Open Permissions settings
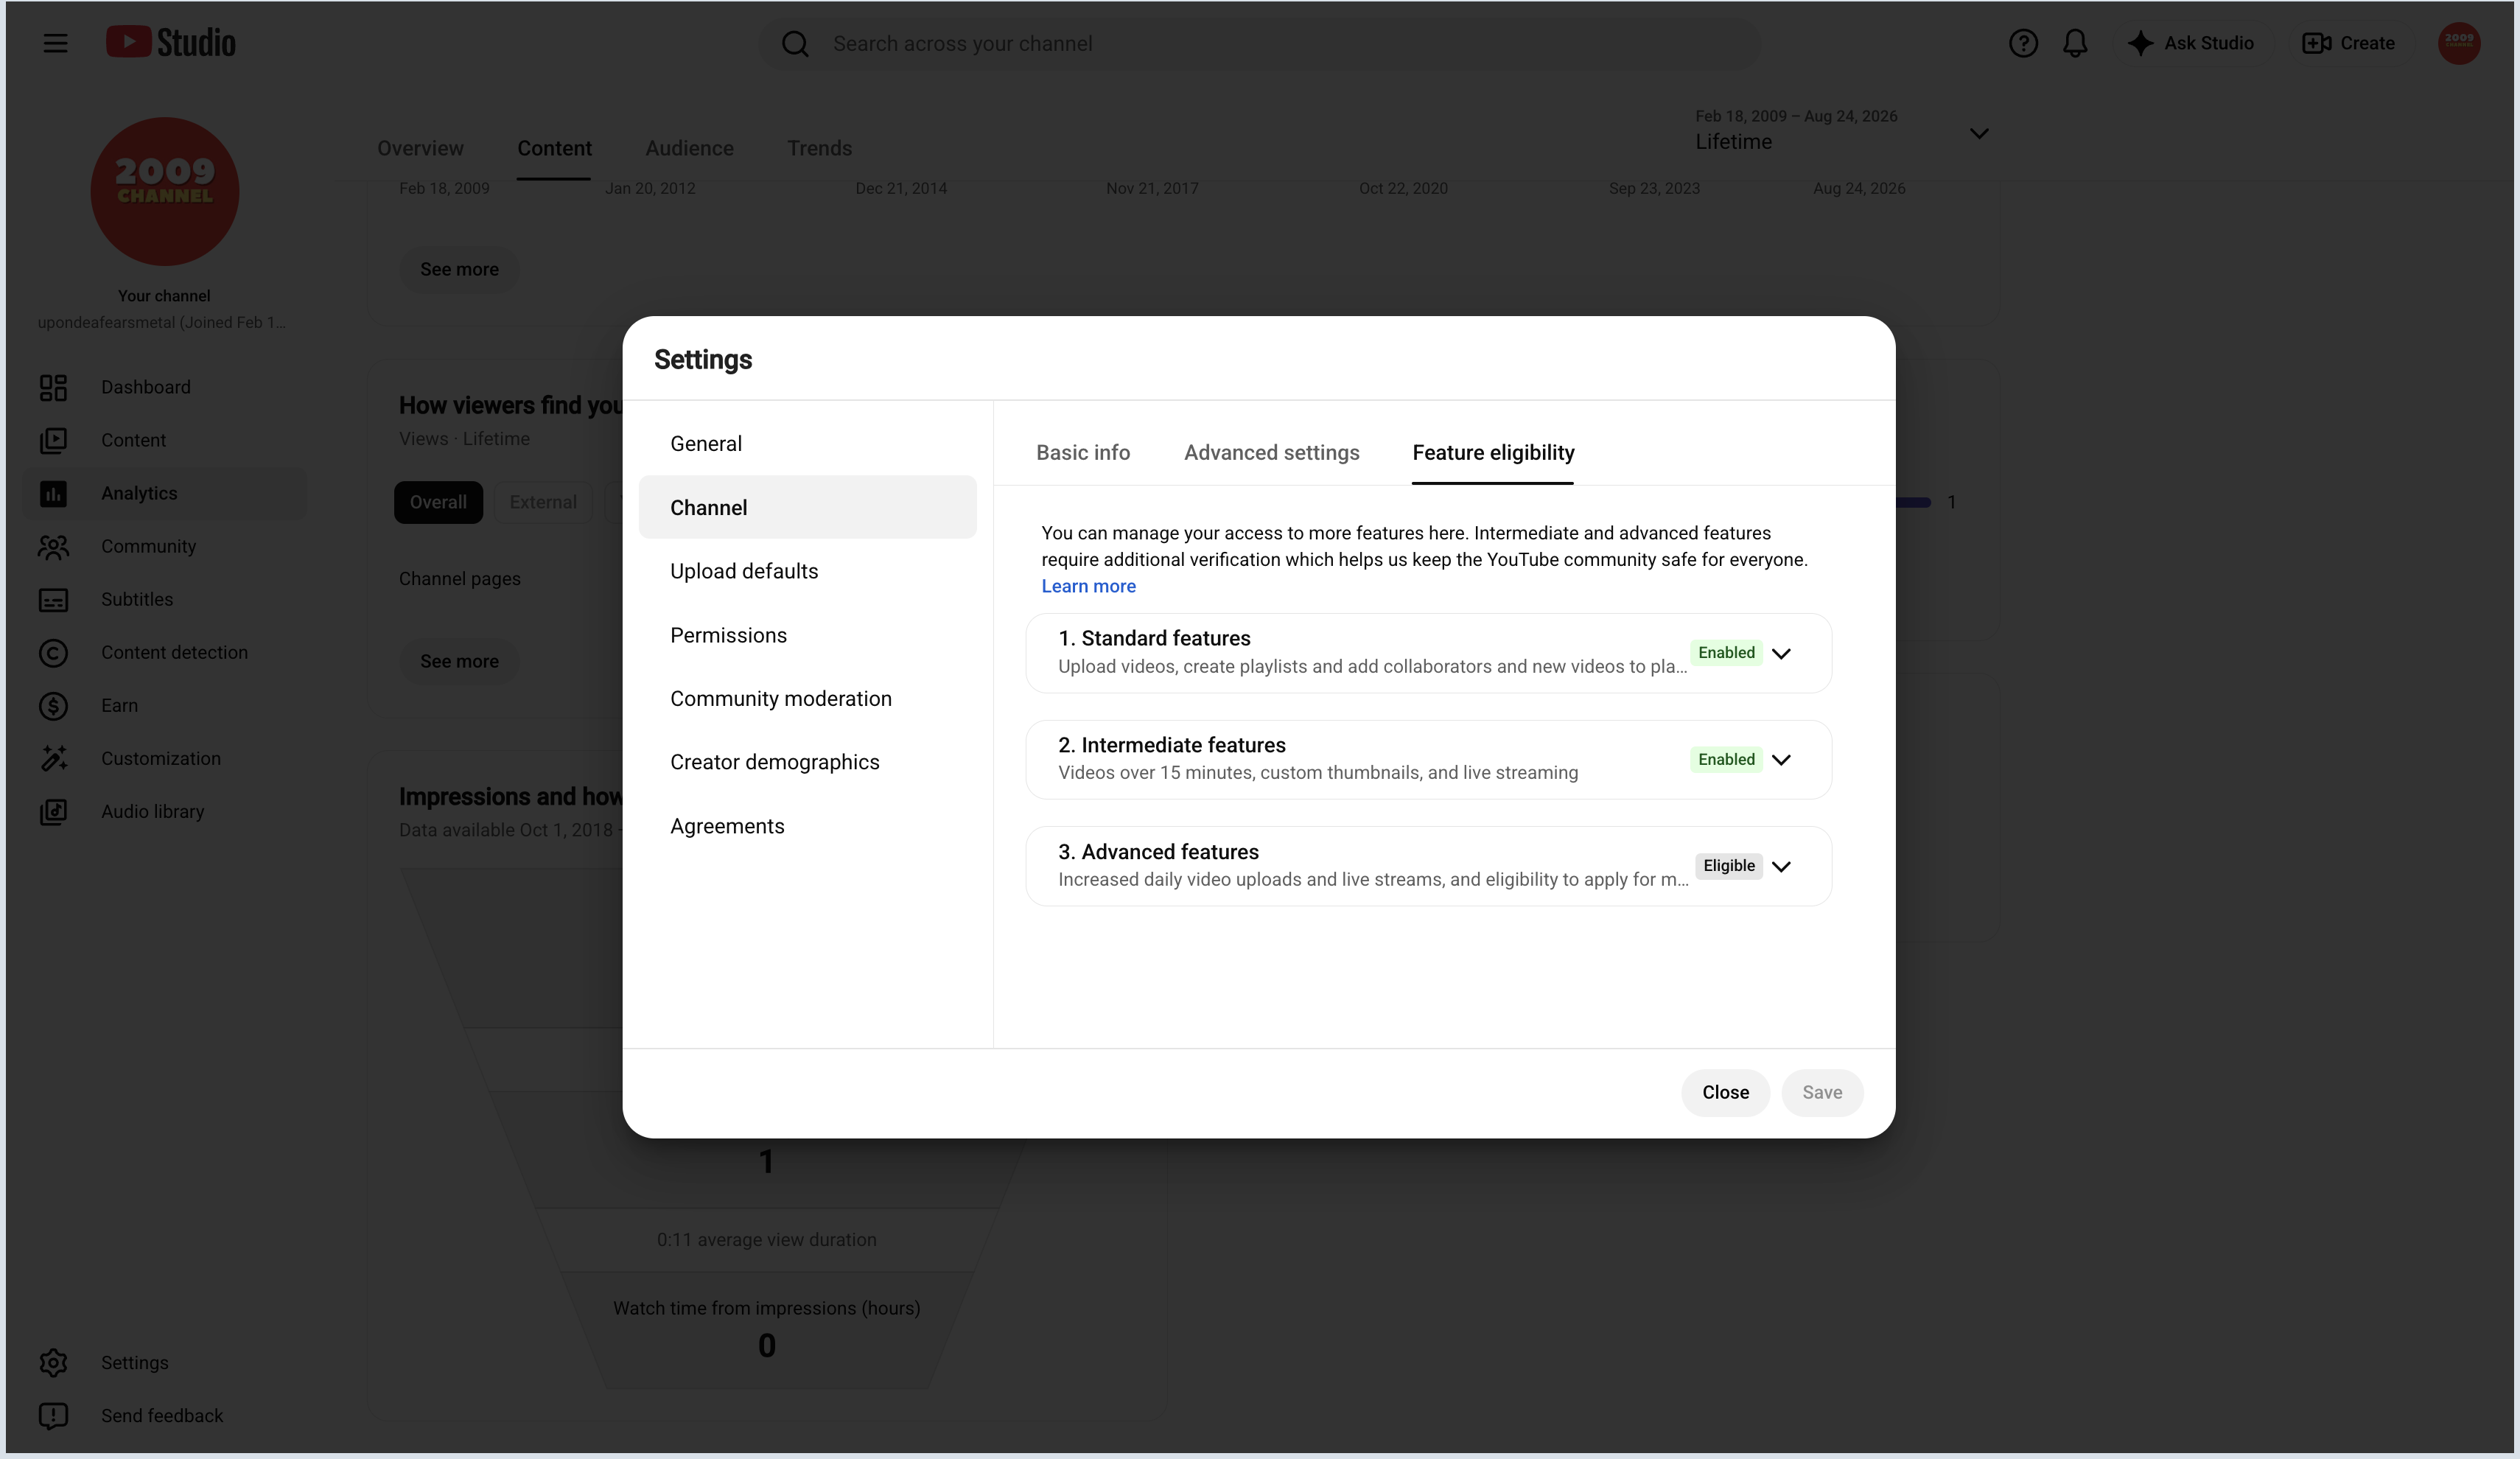Viewport: 2520px width, 1459px height. tap(807, 635)
